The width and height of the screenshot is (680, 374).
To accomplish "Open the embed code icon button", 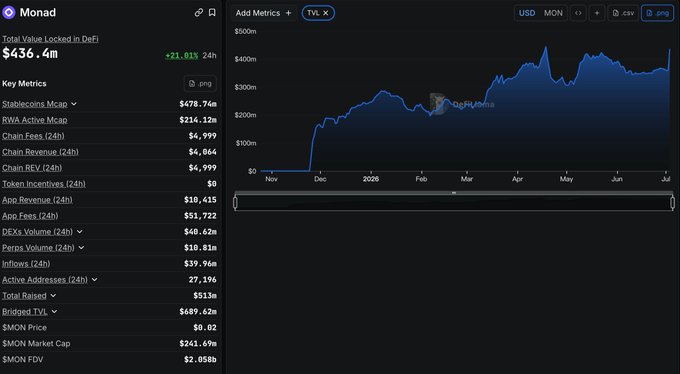I will tap(578, 13).
